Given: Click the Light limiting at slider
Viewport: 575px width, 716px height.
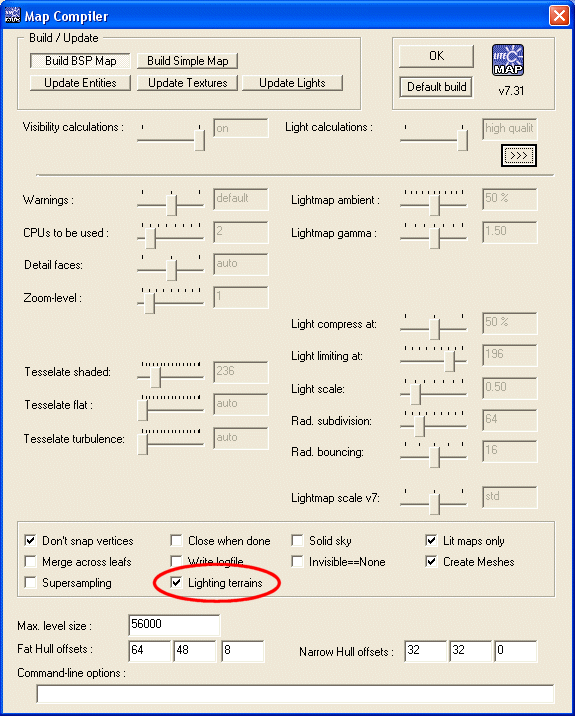Looking at the screenshot, I should click(434, 359).
